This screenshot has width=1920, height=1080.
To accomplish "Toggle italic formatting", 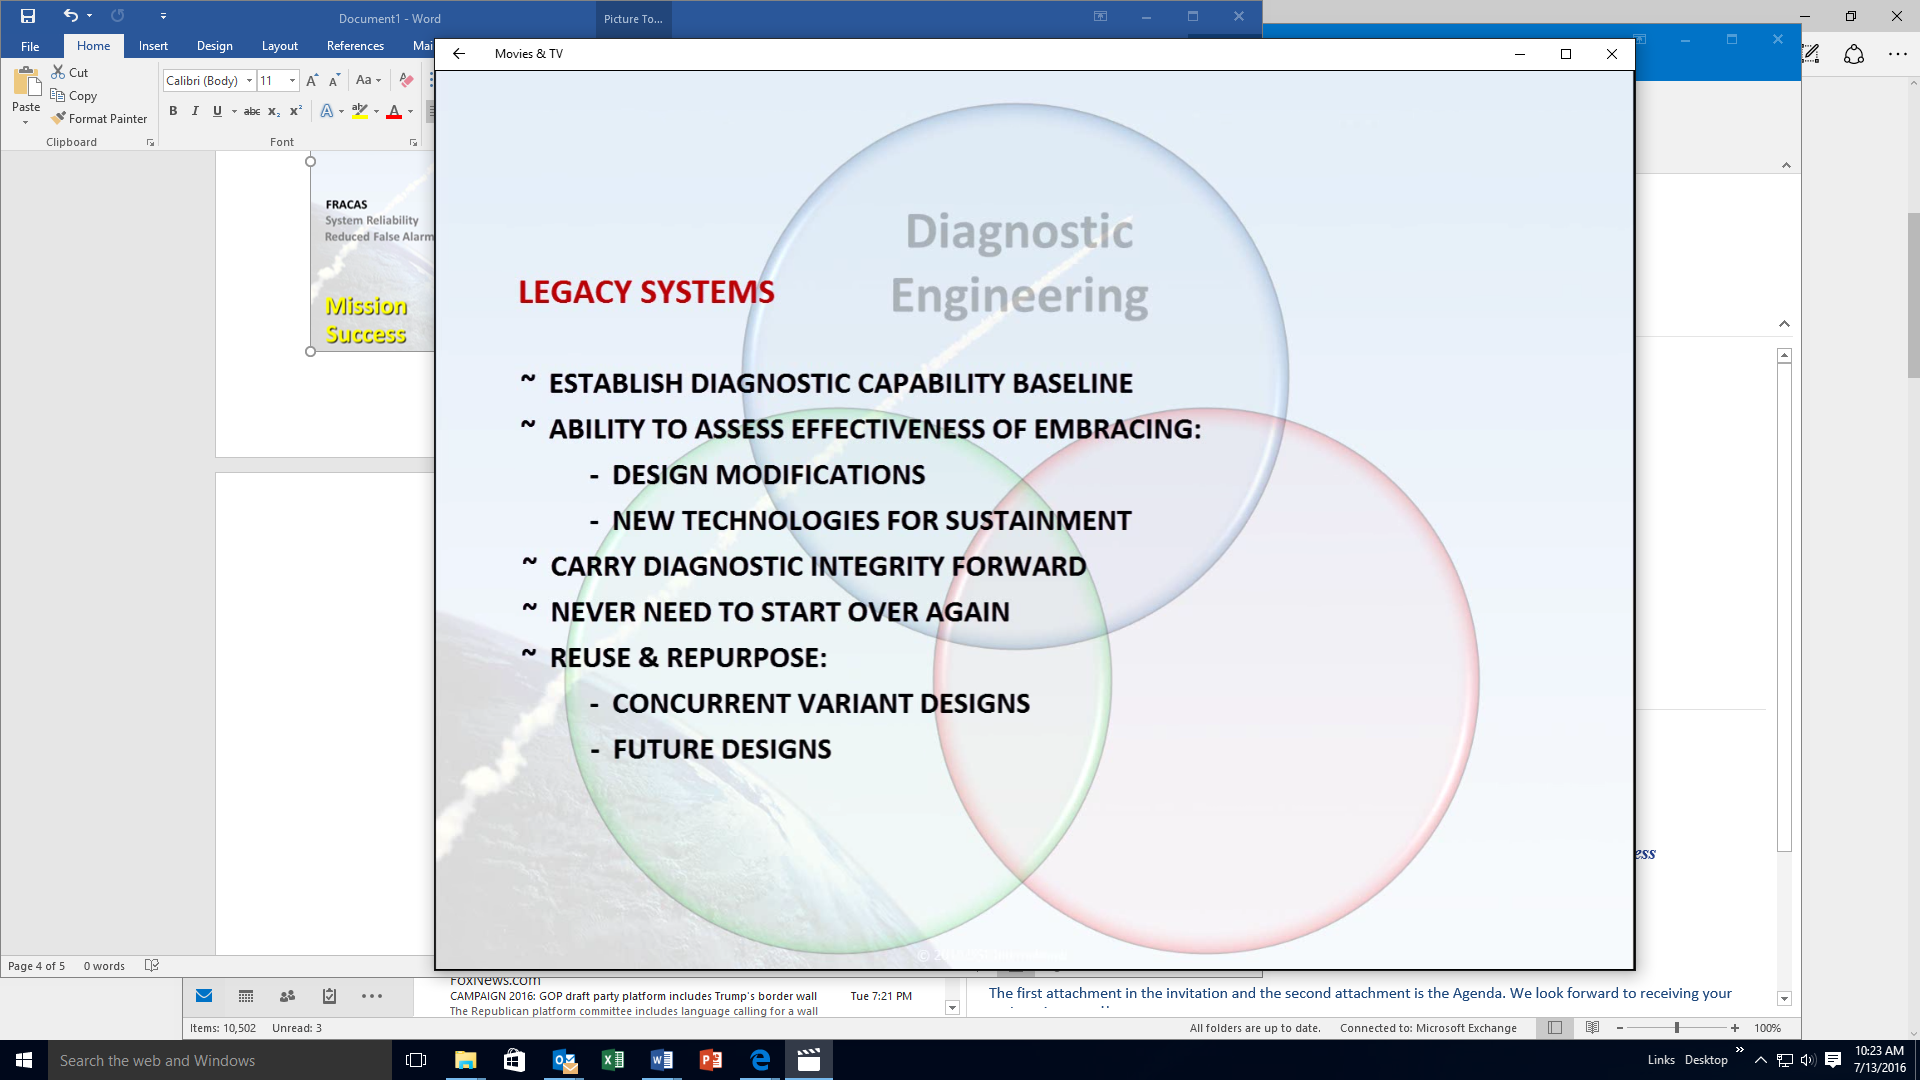I will click(195, 111).
